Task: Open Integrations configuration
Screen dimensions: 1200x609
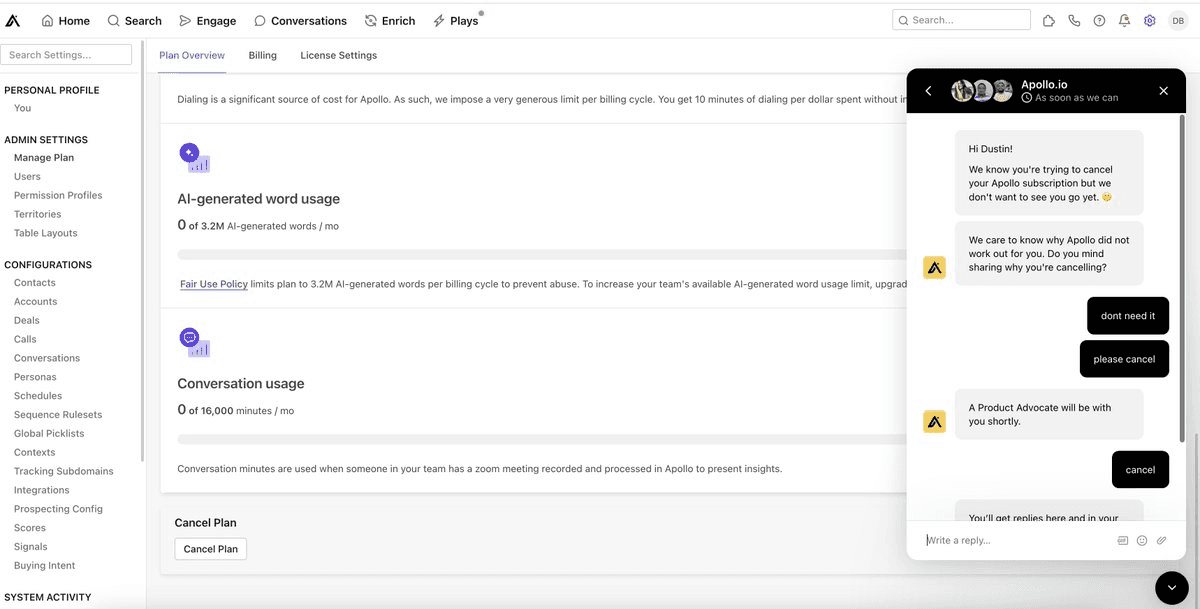Action: 42,491
